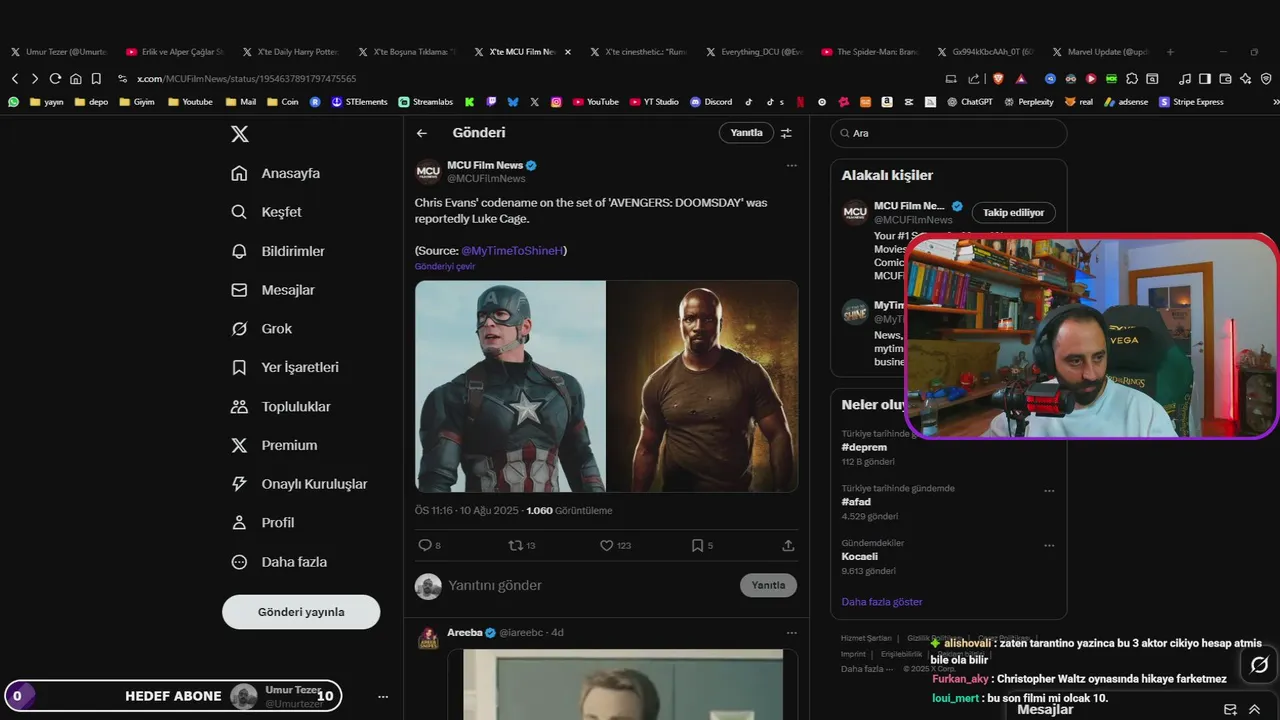Click the bookmark icon beside the home button
Image resolution: width=1280 pixels, height=720 pixels.
tap(96, 78)
